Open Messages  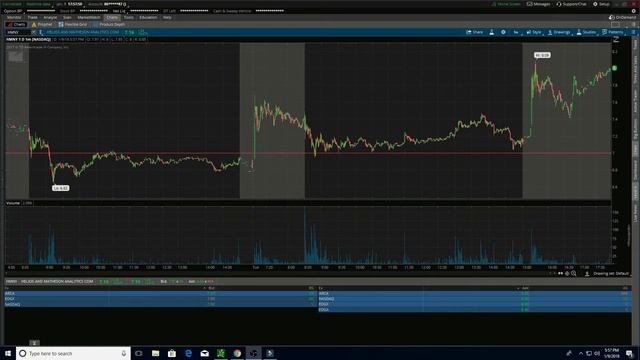pos(538,4)
